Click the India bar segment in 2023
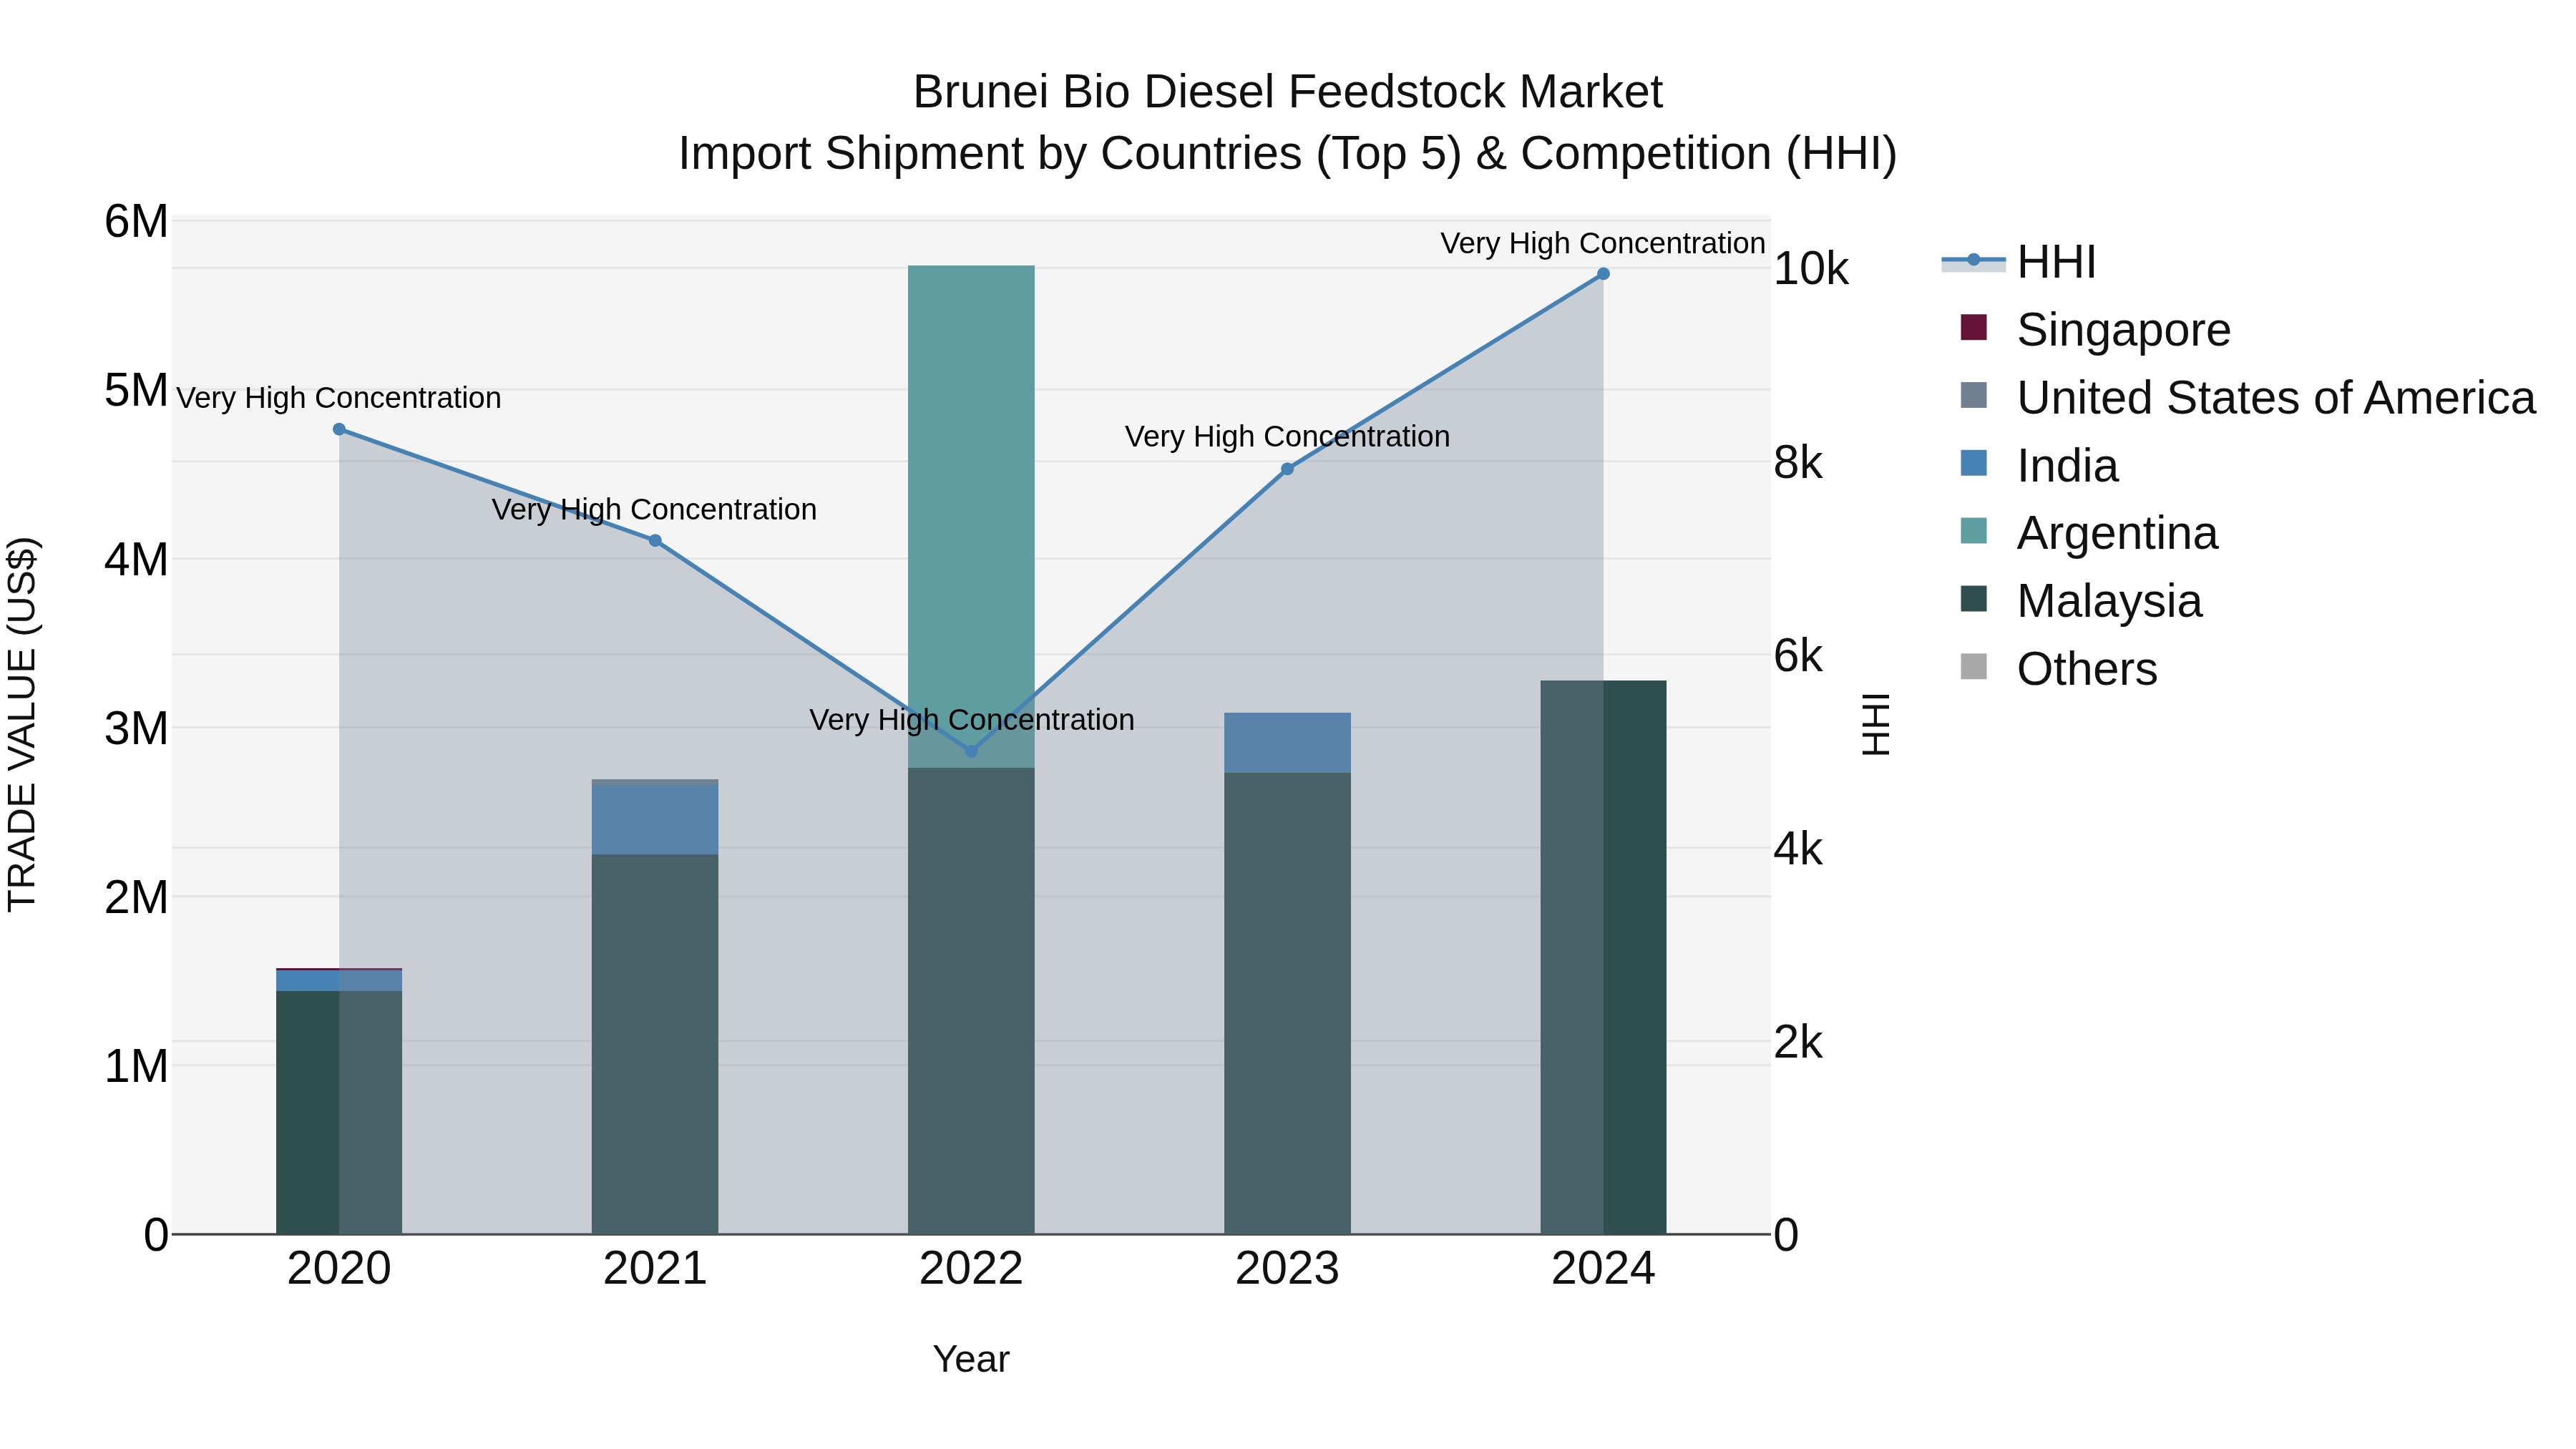The width and height of the screenshot is (2576, 1449). (1287, 742)
